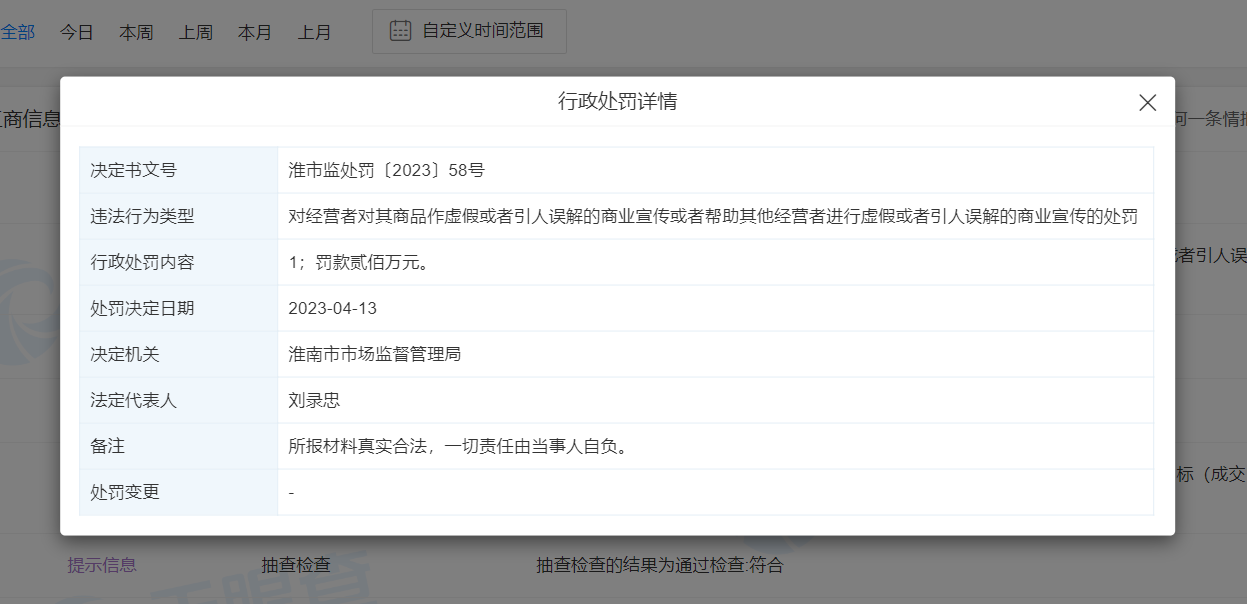Screen dimensions: 1247x604
Task: Click the 决定书文号 label
Action: pyautogui.click(x=133, y=170)
